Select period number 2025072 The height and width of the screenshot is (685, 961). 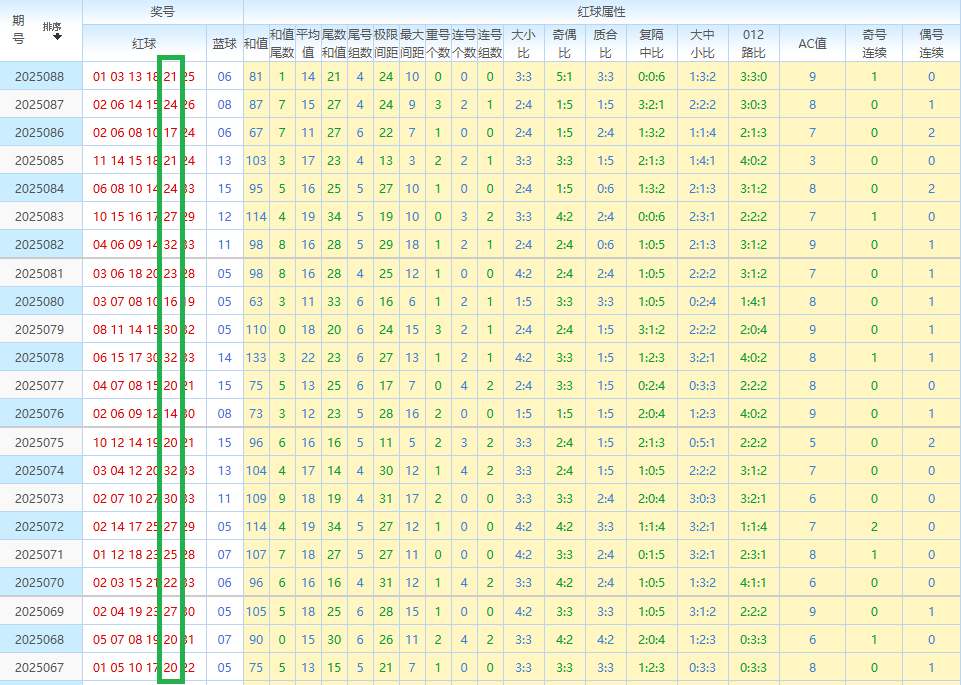pos(39,526)
